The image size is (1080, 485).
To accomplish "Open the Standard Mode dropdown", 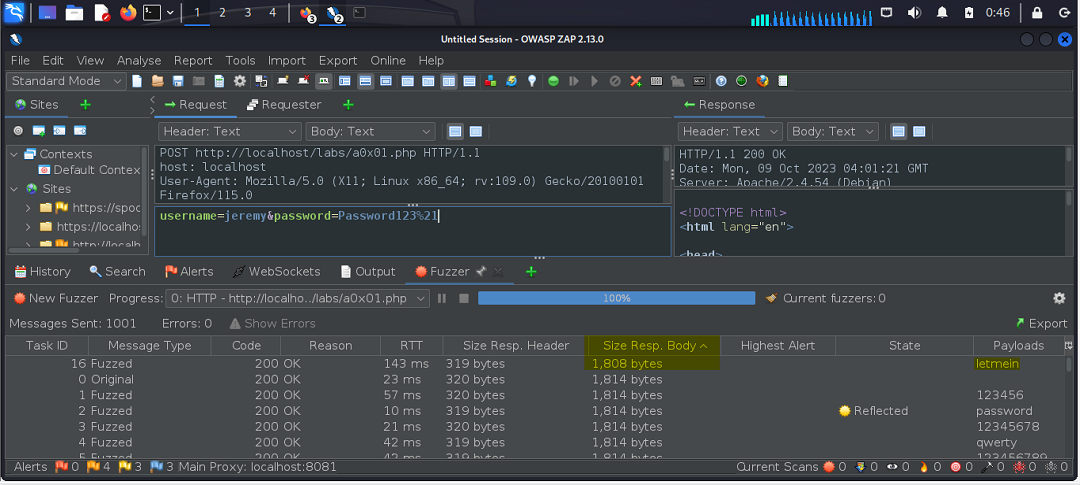I will pyautogui.click(x=66, y=81).
